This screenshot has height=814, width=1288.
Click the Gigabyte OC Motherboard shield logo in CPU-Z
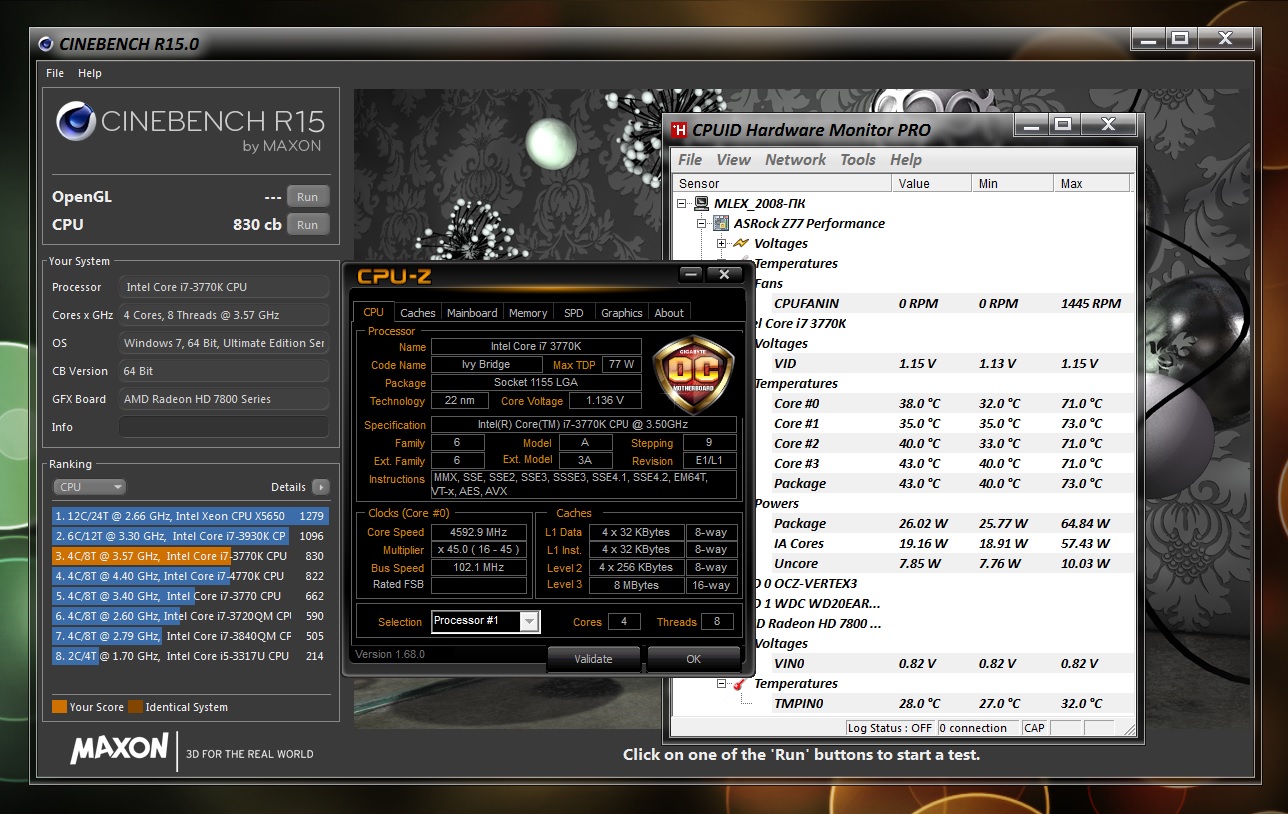tap(693, 374)
